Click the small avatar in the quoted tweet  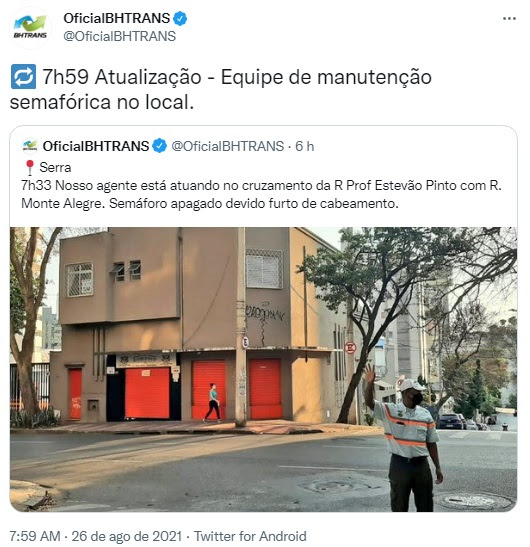click(30, 146)
